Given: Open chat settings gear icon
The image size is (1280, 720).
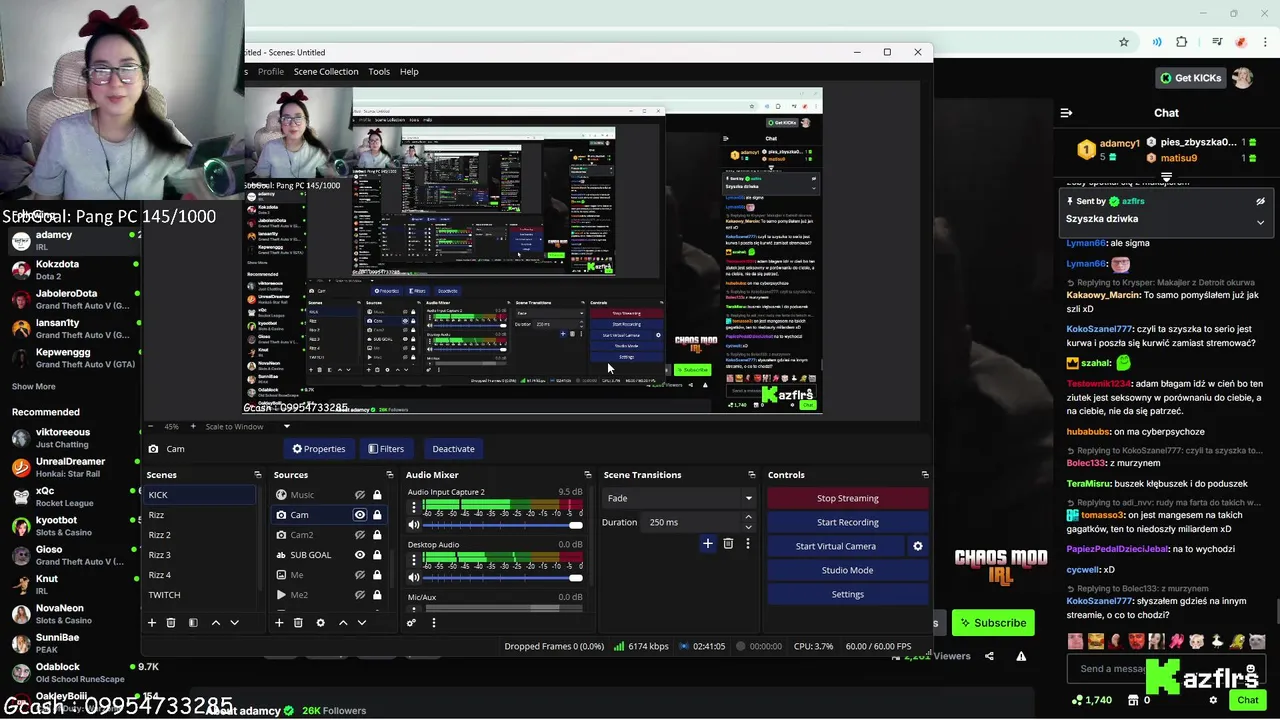Looking at the screenshot, I should tap(1213, 700).
